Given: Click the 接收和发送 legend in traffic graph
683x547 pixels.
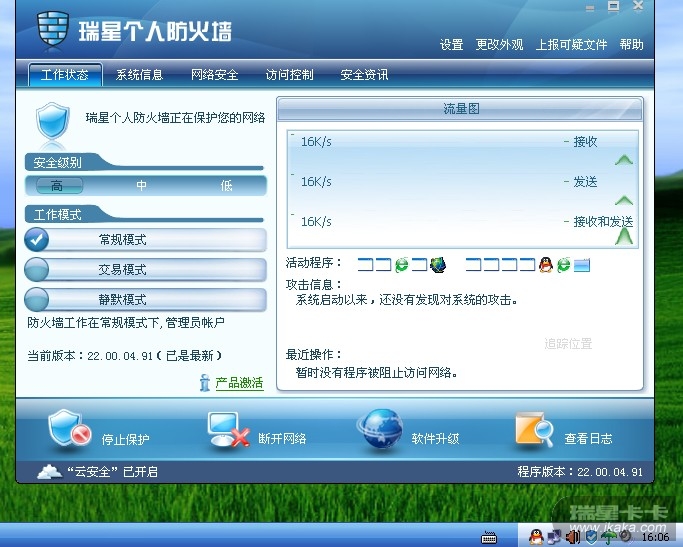Looking at the screenshot, I should click(603, 222).
